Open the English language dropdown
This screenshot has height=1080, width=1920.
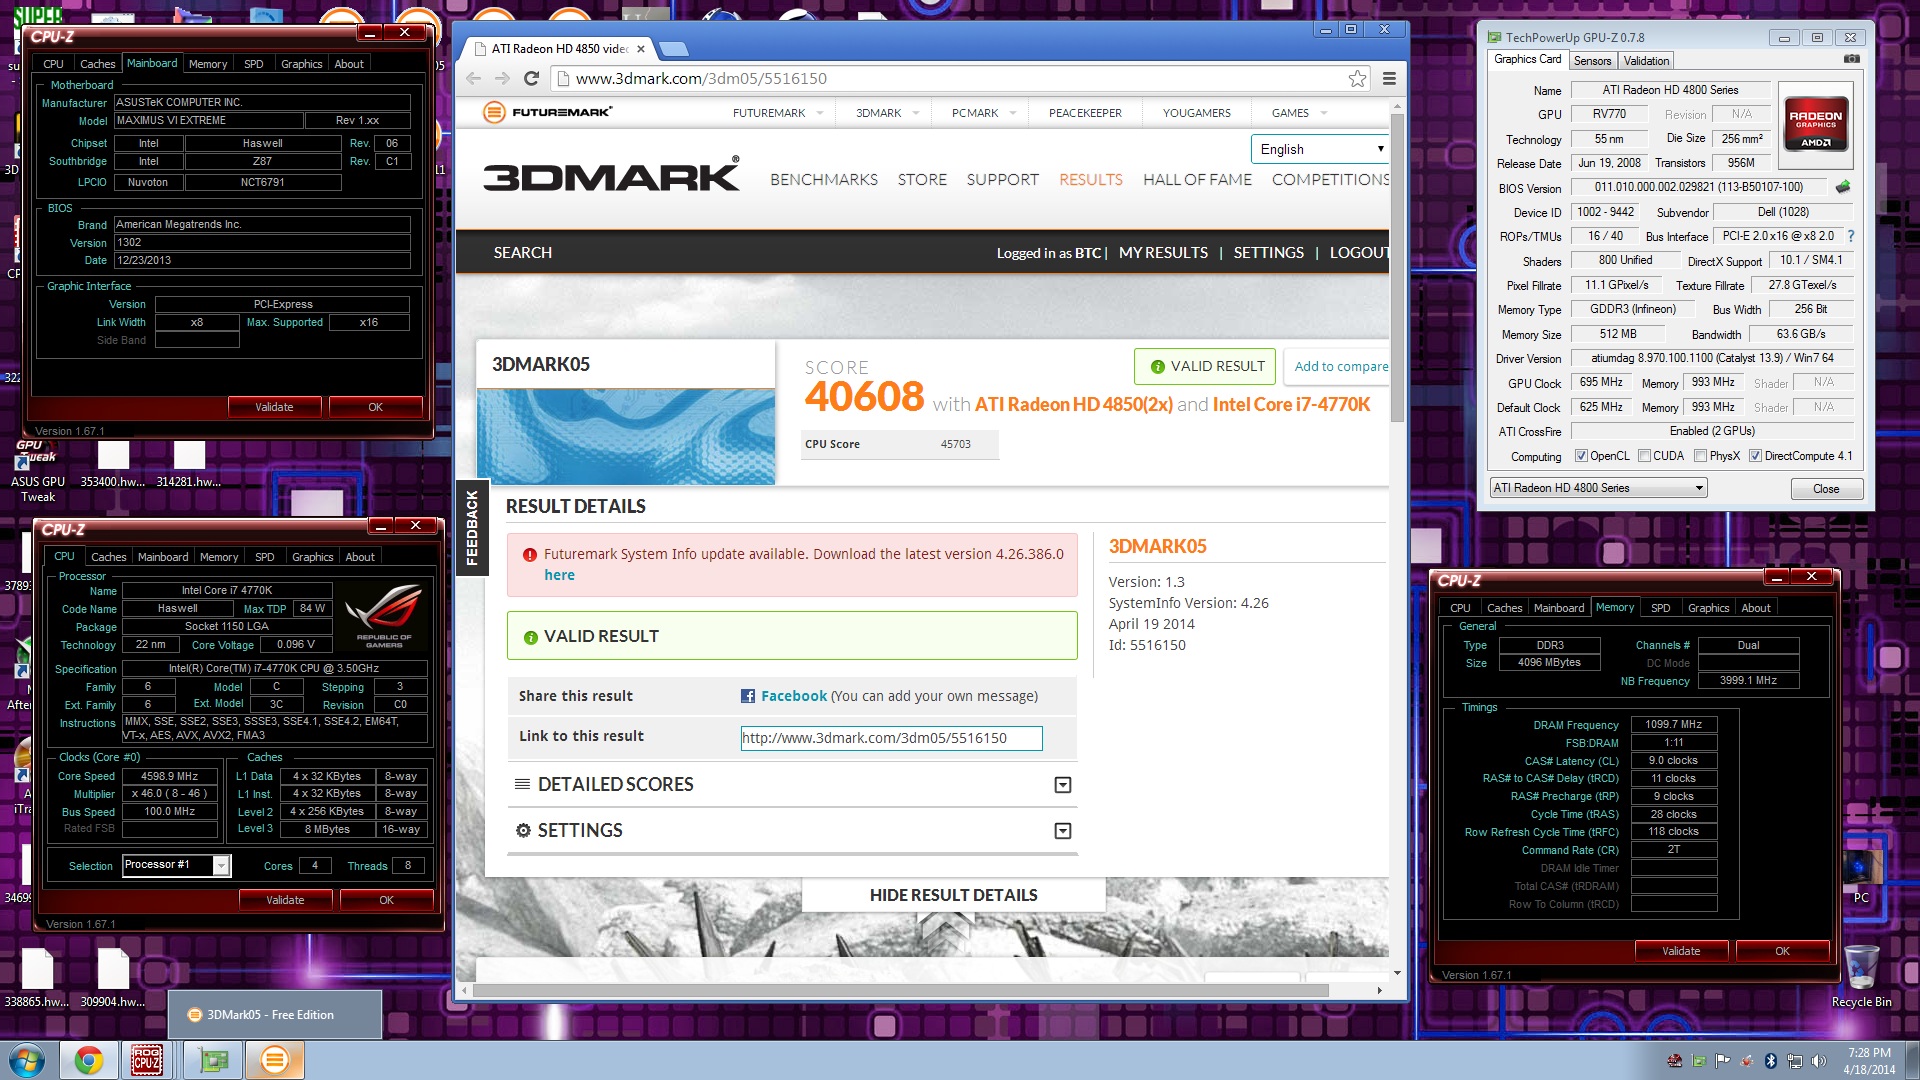click(1319, 149)
